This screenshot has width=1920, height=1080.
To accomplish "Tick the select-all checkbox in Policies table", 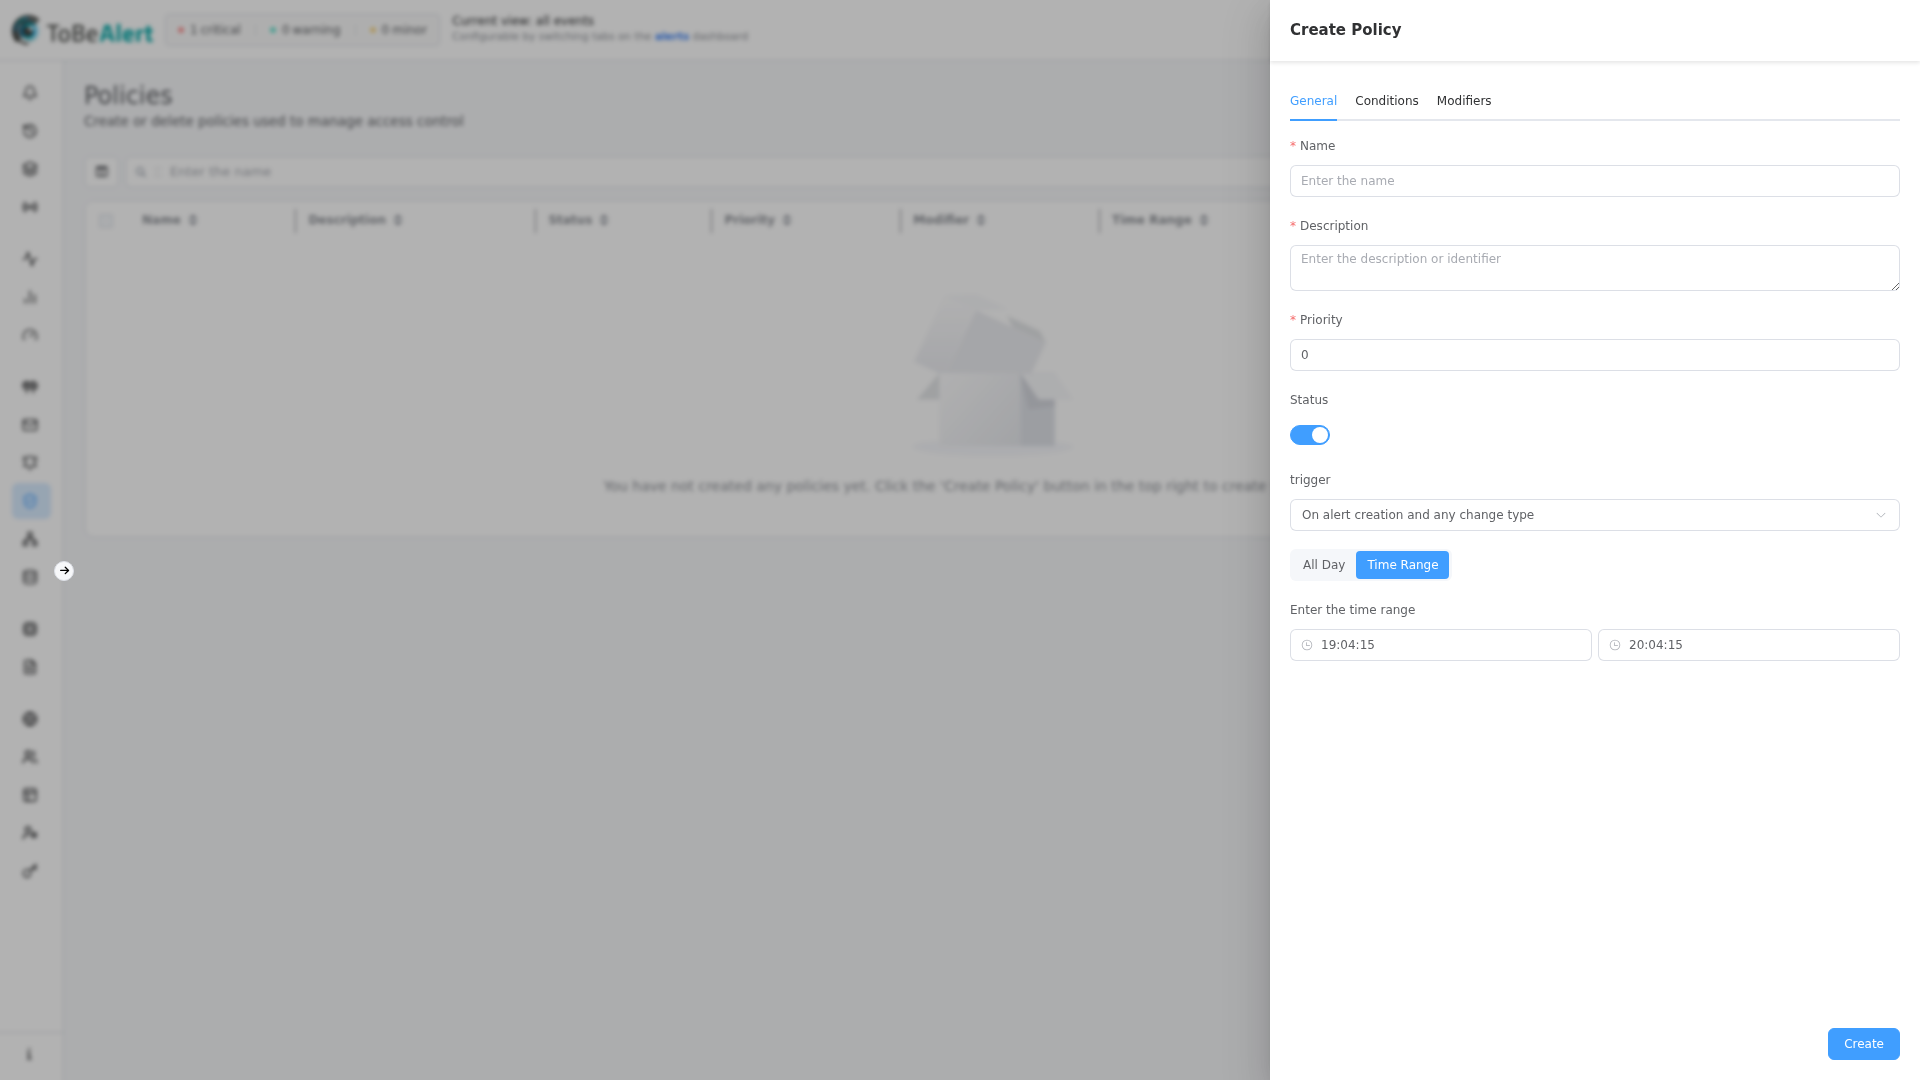I will coord(106,221).
